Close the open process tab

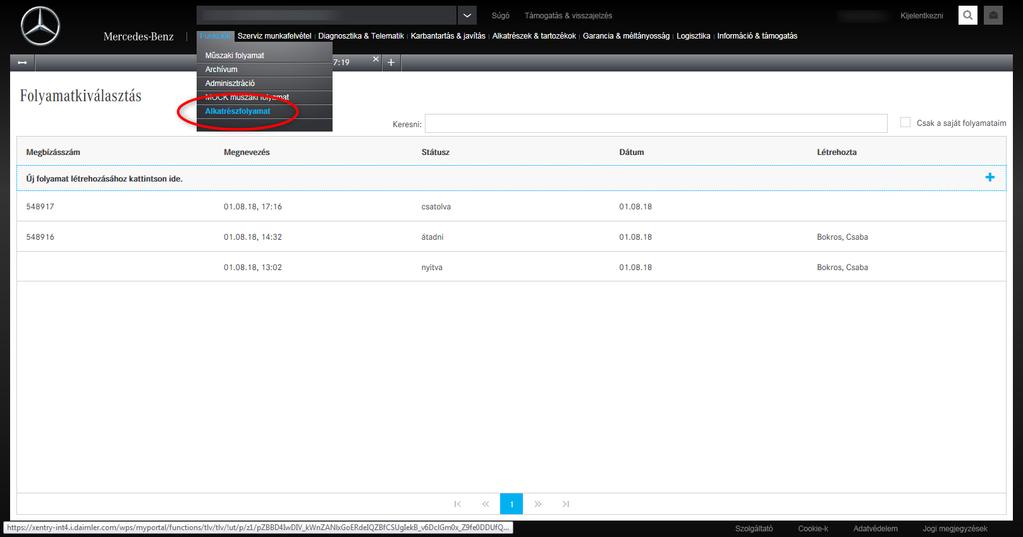coord(375,59)
